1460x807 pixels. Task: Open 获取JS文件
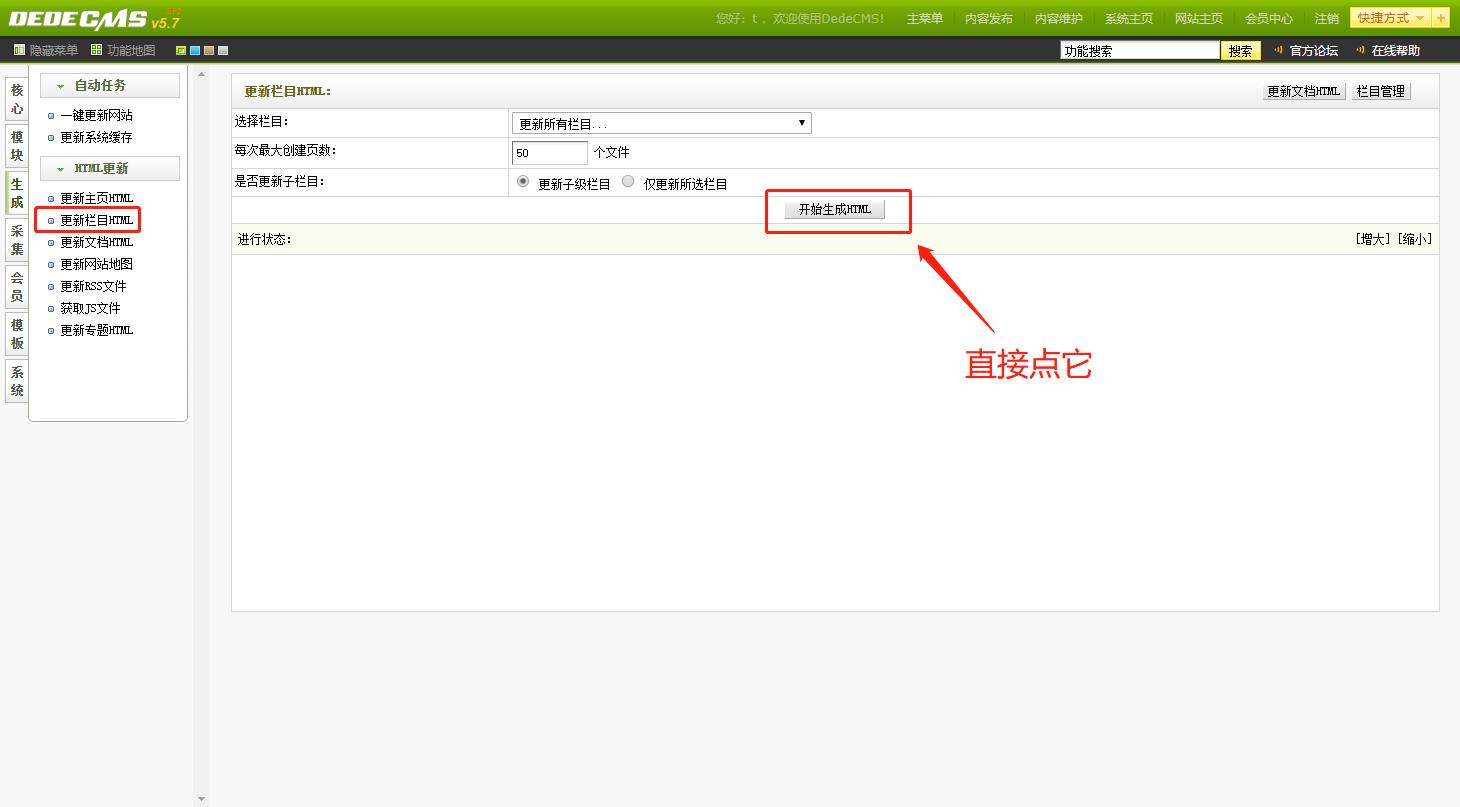90,308
